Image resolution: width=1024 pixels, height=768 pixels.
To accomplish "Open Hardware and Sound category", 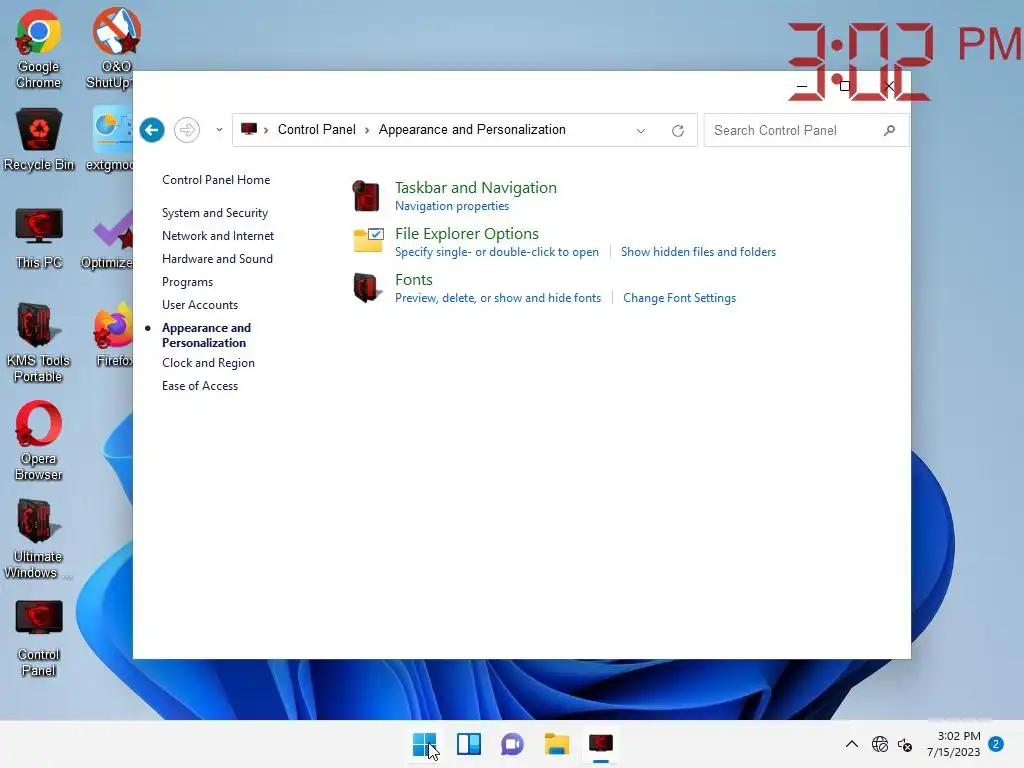I will coord(217,259).
